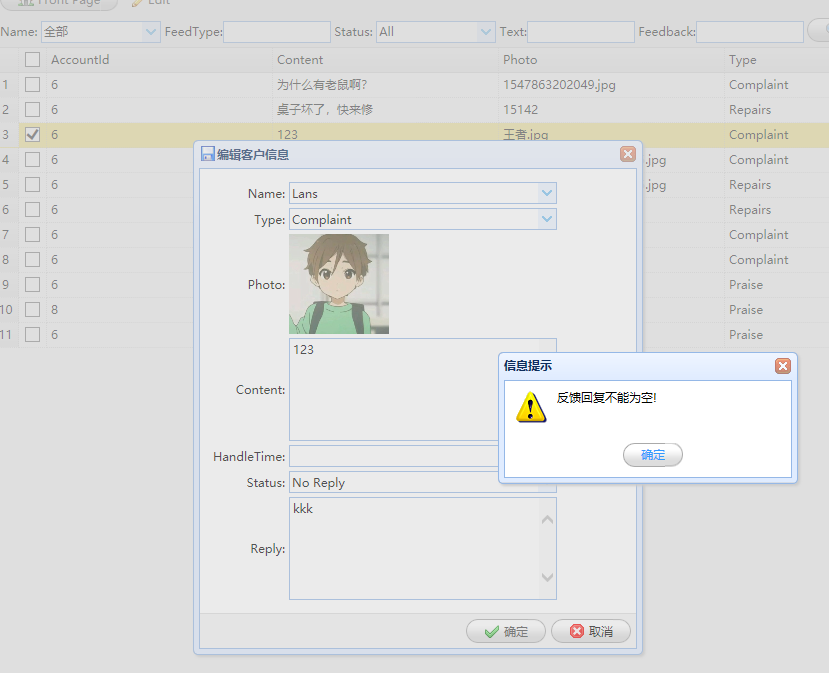
Task: Expand the Name dropdown showing Lans
Action: [x=547, y=193]
